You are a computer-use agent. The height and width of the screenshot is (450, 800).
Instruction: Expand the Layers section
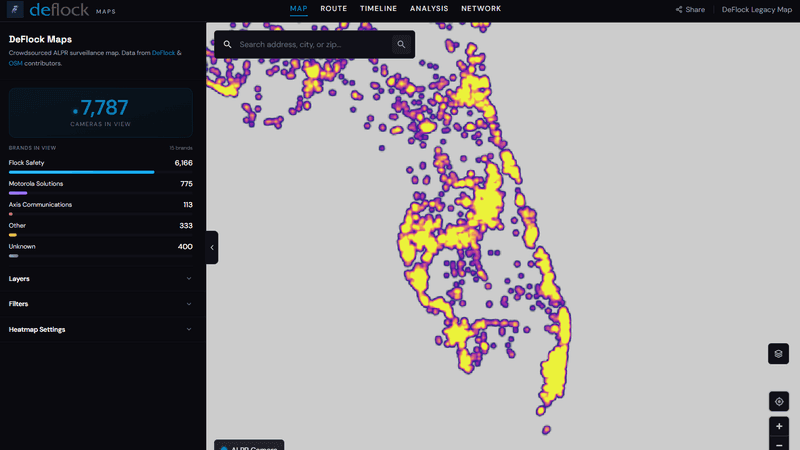coord(101,279)
